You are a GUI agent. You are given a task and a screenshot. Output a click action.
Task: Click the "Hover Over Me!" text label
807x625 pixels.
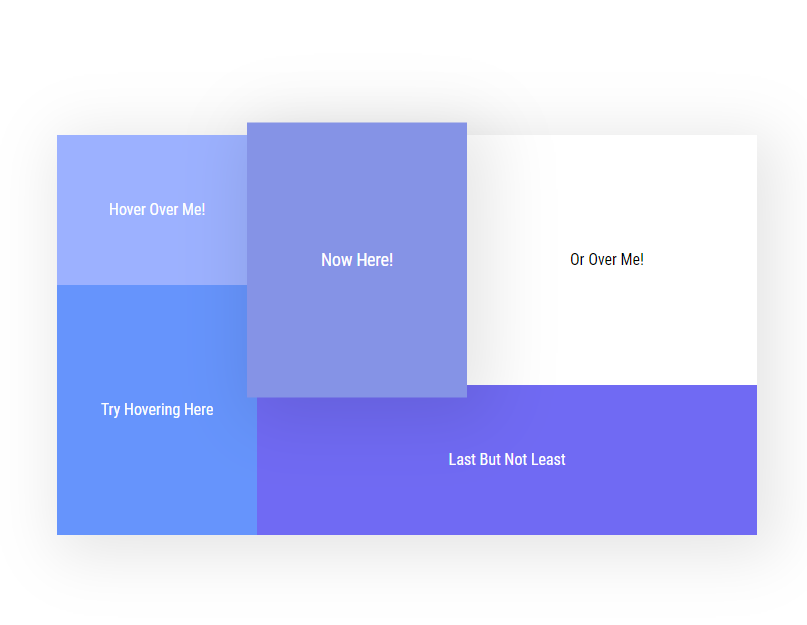[157, 209]
